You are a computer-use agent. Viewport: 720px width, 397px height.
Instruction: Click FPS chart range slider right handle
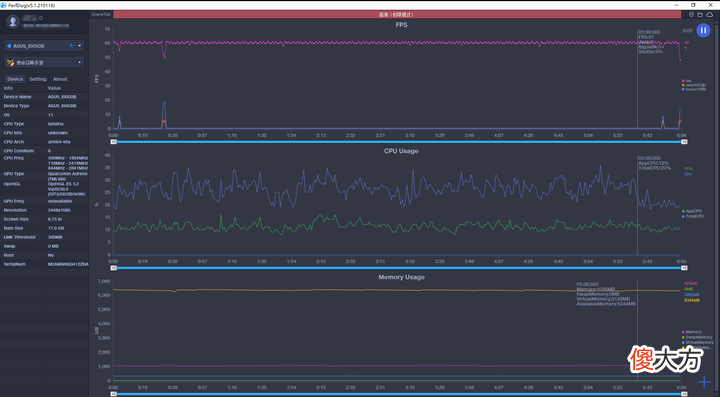[684, 142]
